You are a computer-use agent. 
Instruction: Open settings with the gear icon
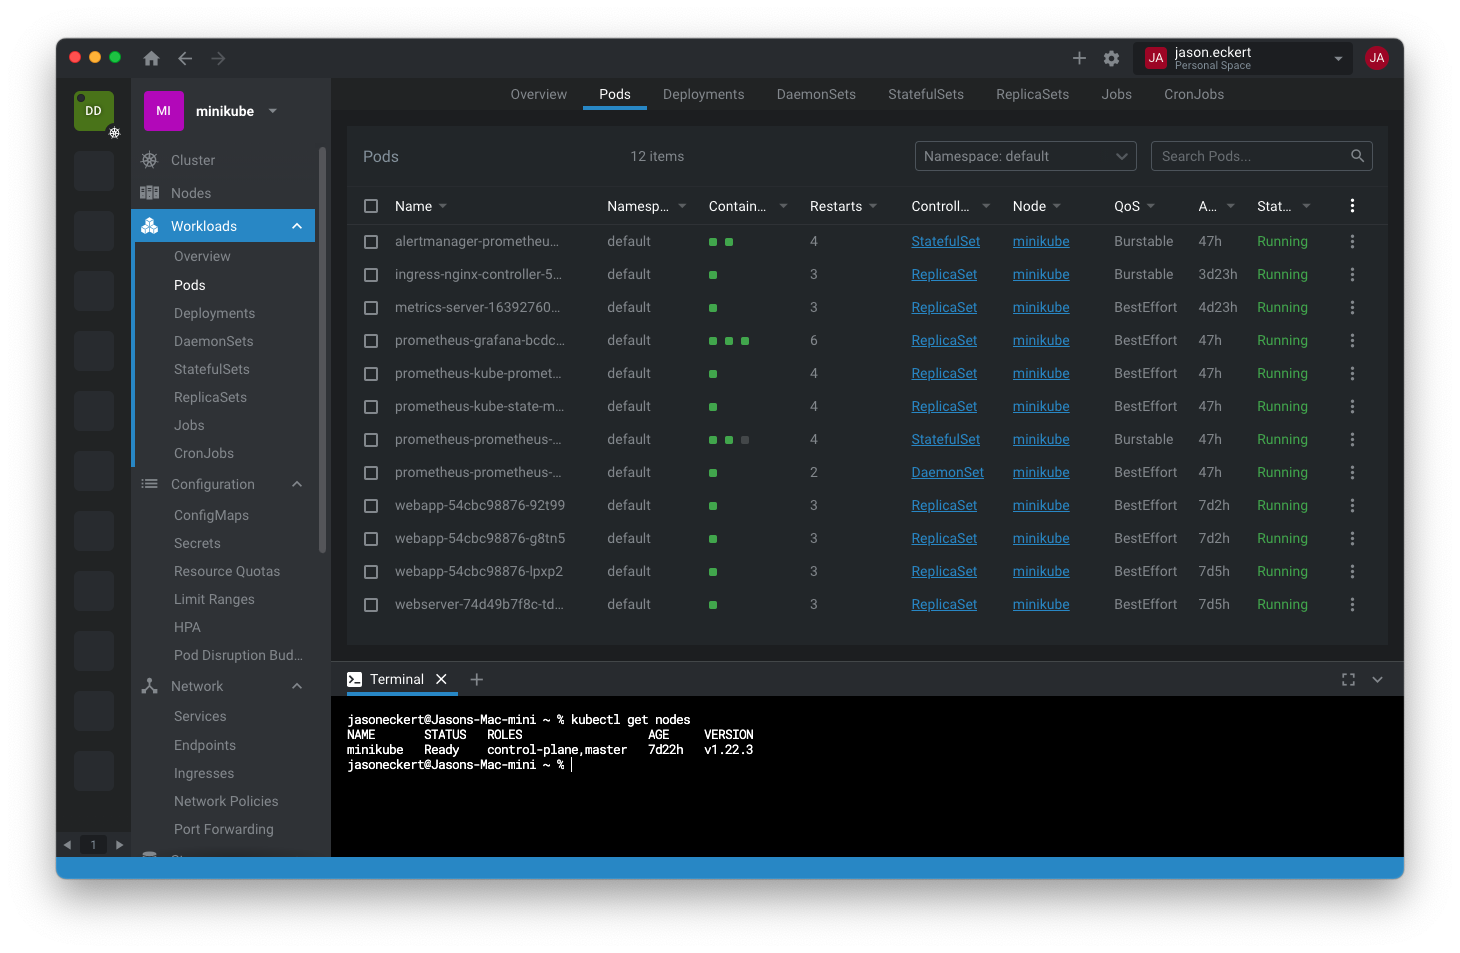coord(1111,59)
